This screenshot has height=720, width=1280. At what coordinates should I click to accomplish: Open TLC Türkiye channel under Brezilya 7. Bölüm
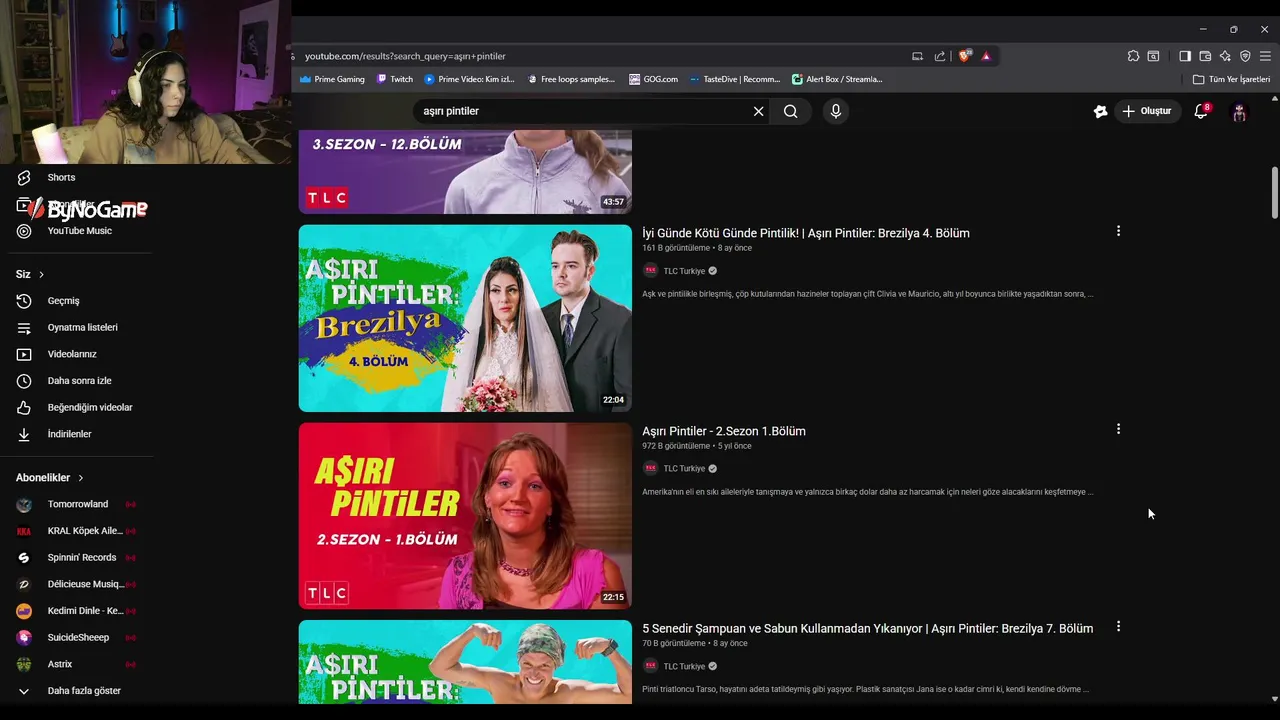point(684,666)
